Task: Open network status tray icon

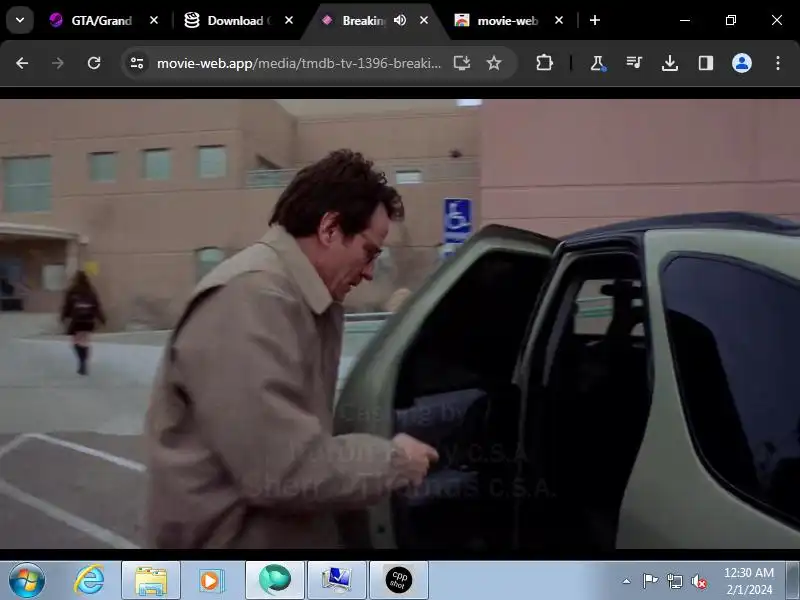Action: point(674,581)
